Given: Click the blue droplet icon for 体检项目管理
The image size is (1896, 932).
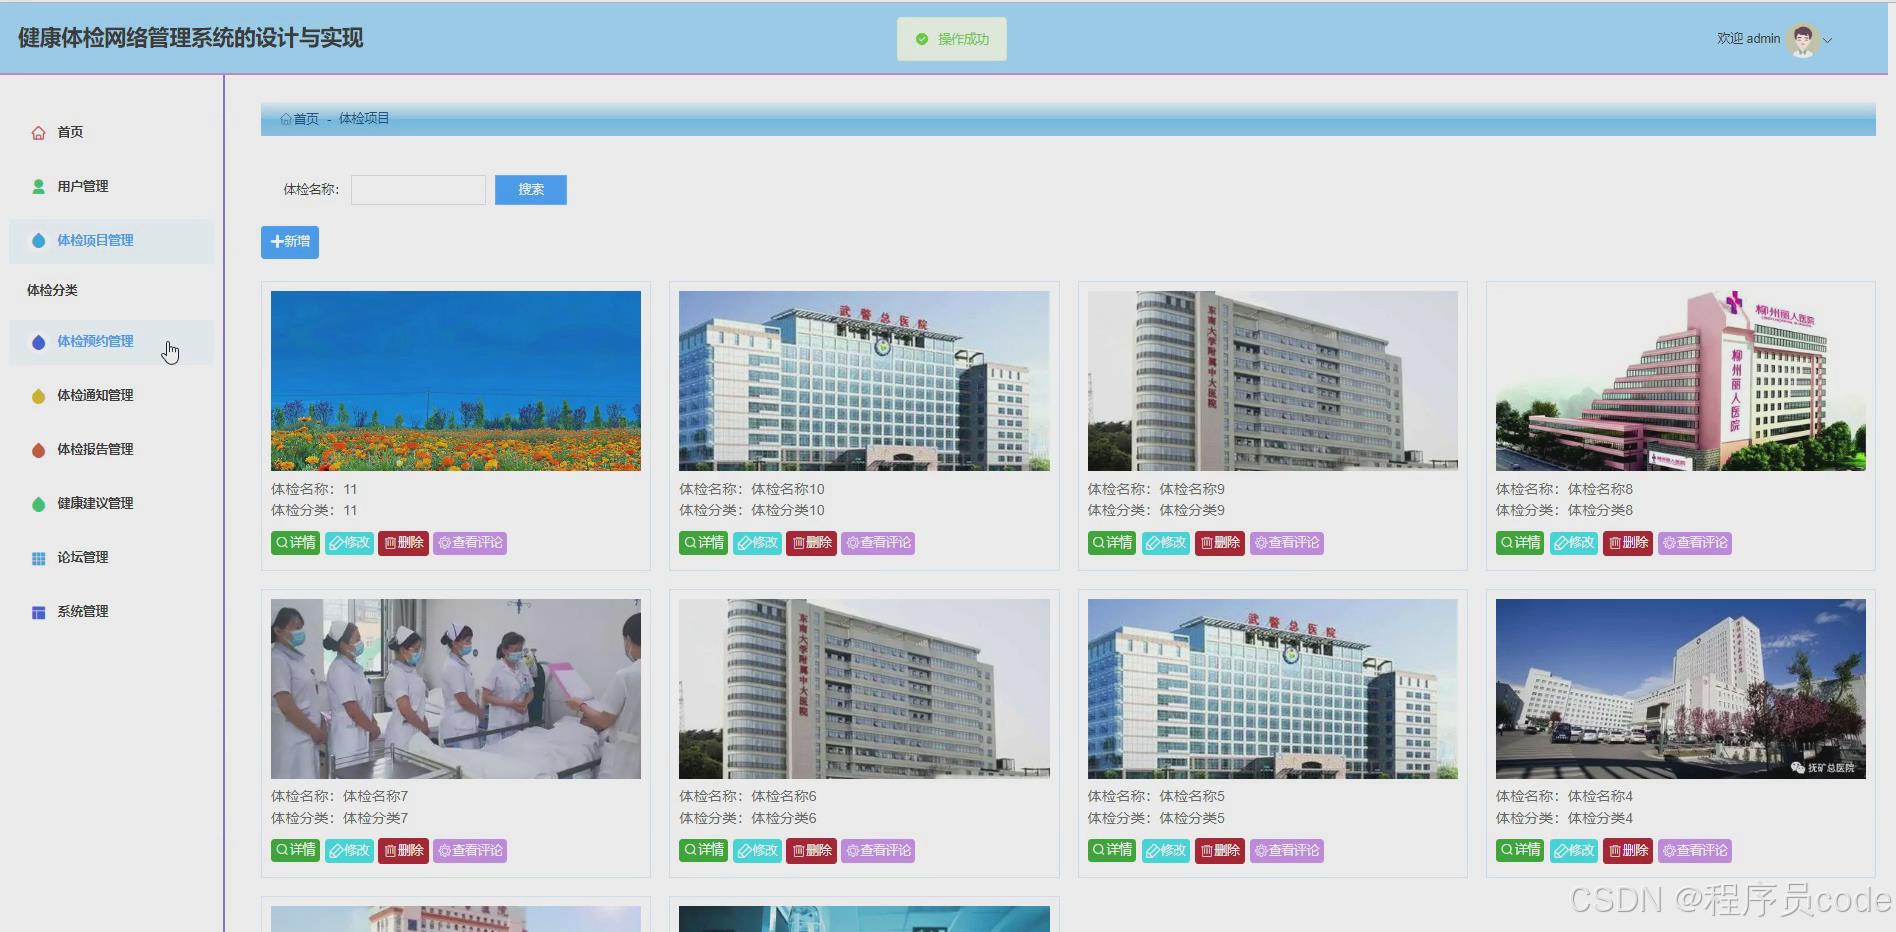Looking at the screenshot, I should (x=38, y=241).
